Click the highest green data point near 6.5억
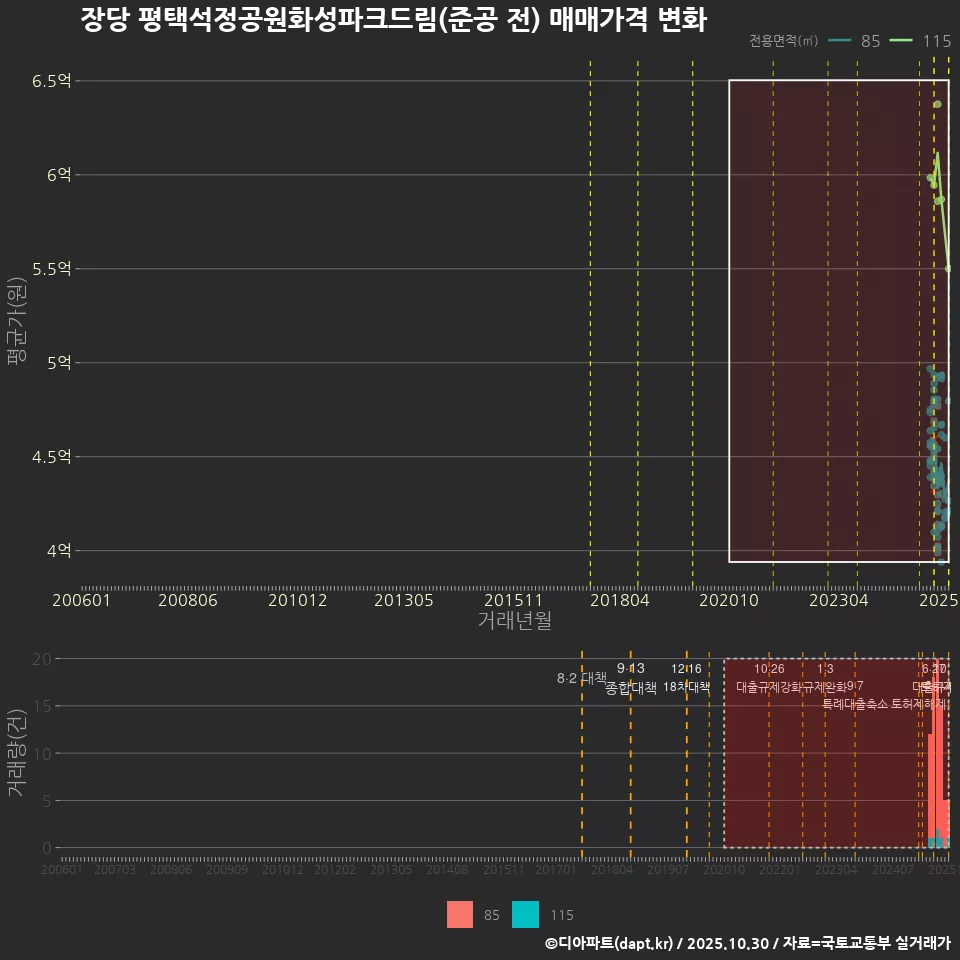Image resolution: width=960 pixels, height=960 pixels. pyautogui.click(x=937, y=102)
